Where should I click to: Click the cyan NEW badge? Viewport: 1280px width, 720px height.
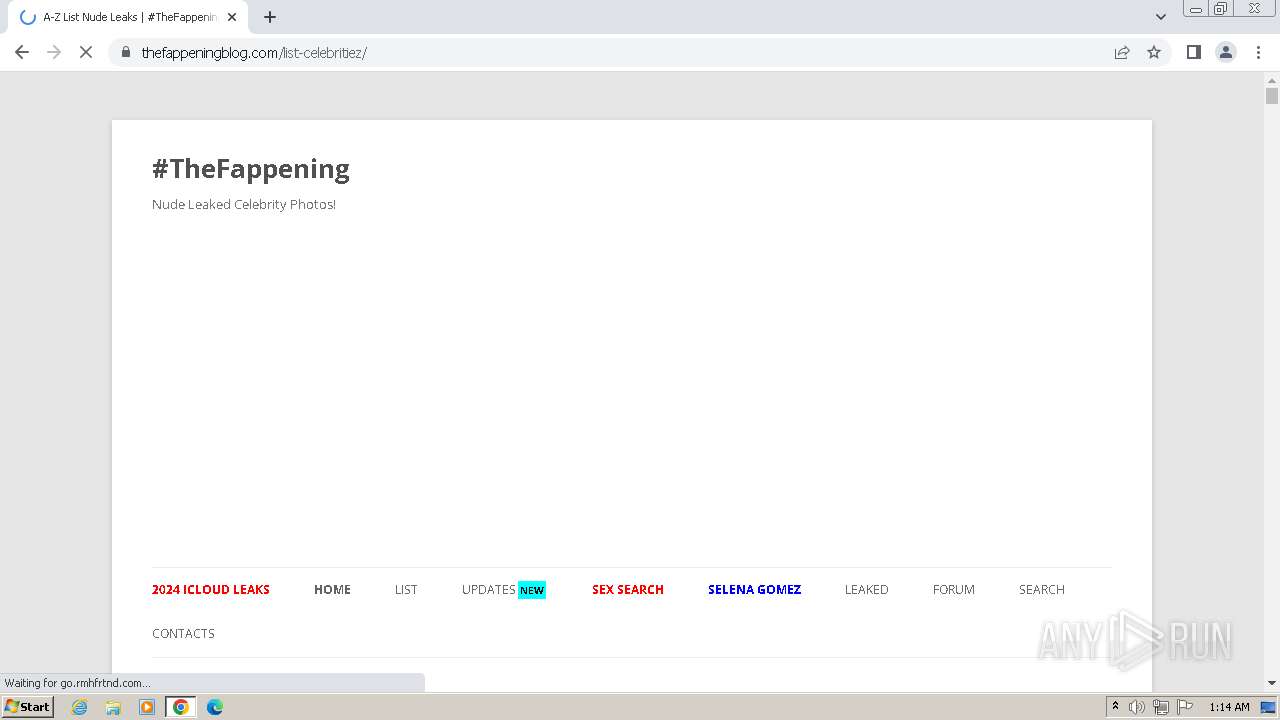point(532,590)
